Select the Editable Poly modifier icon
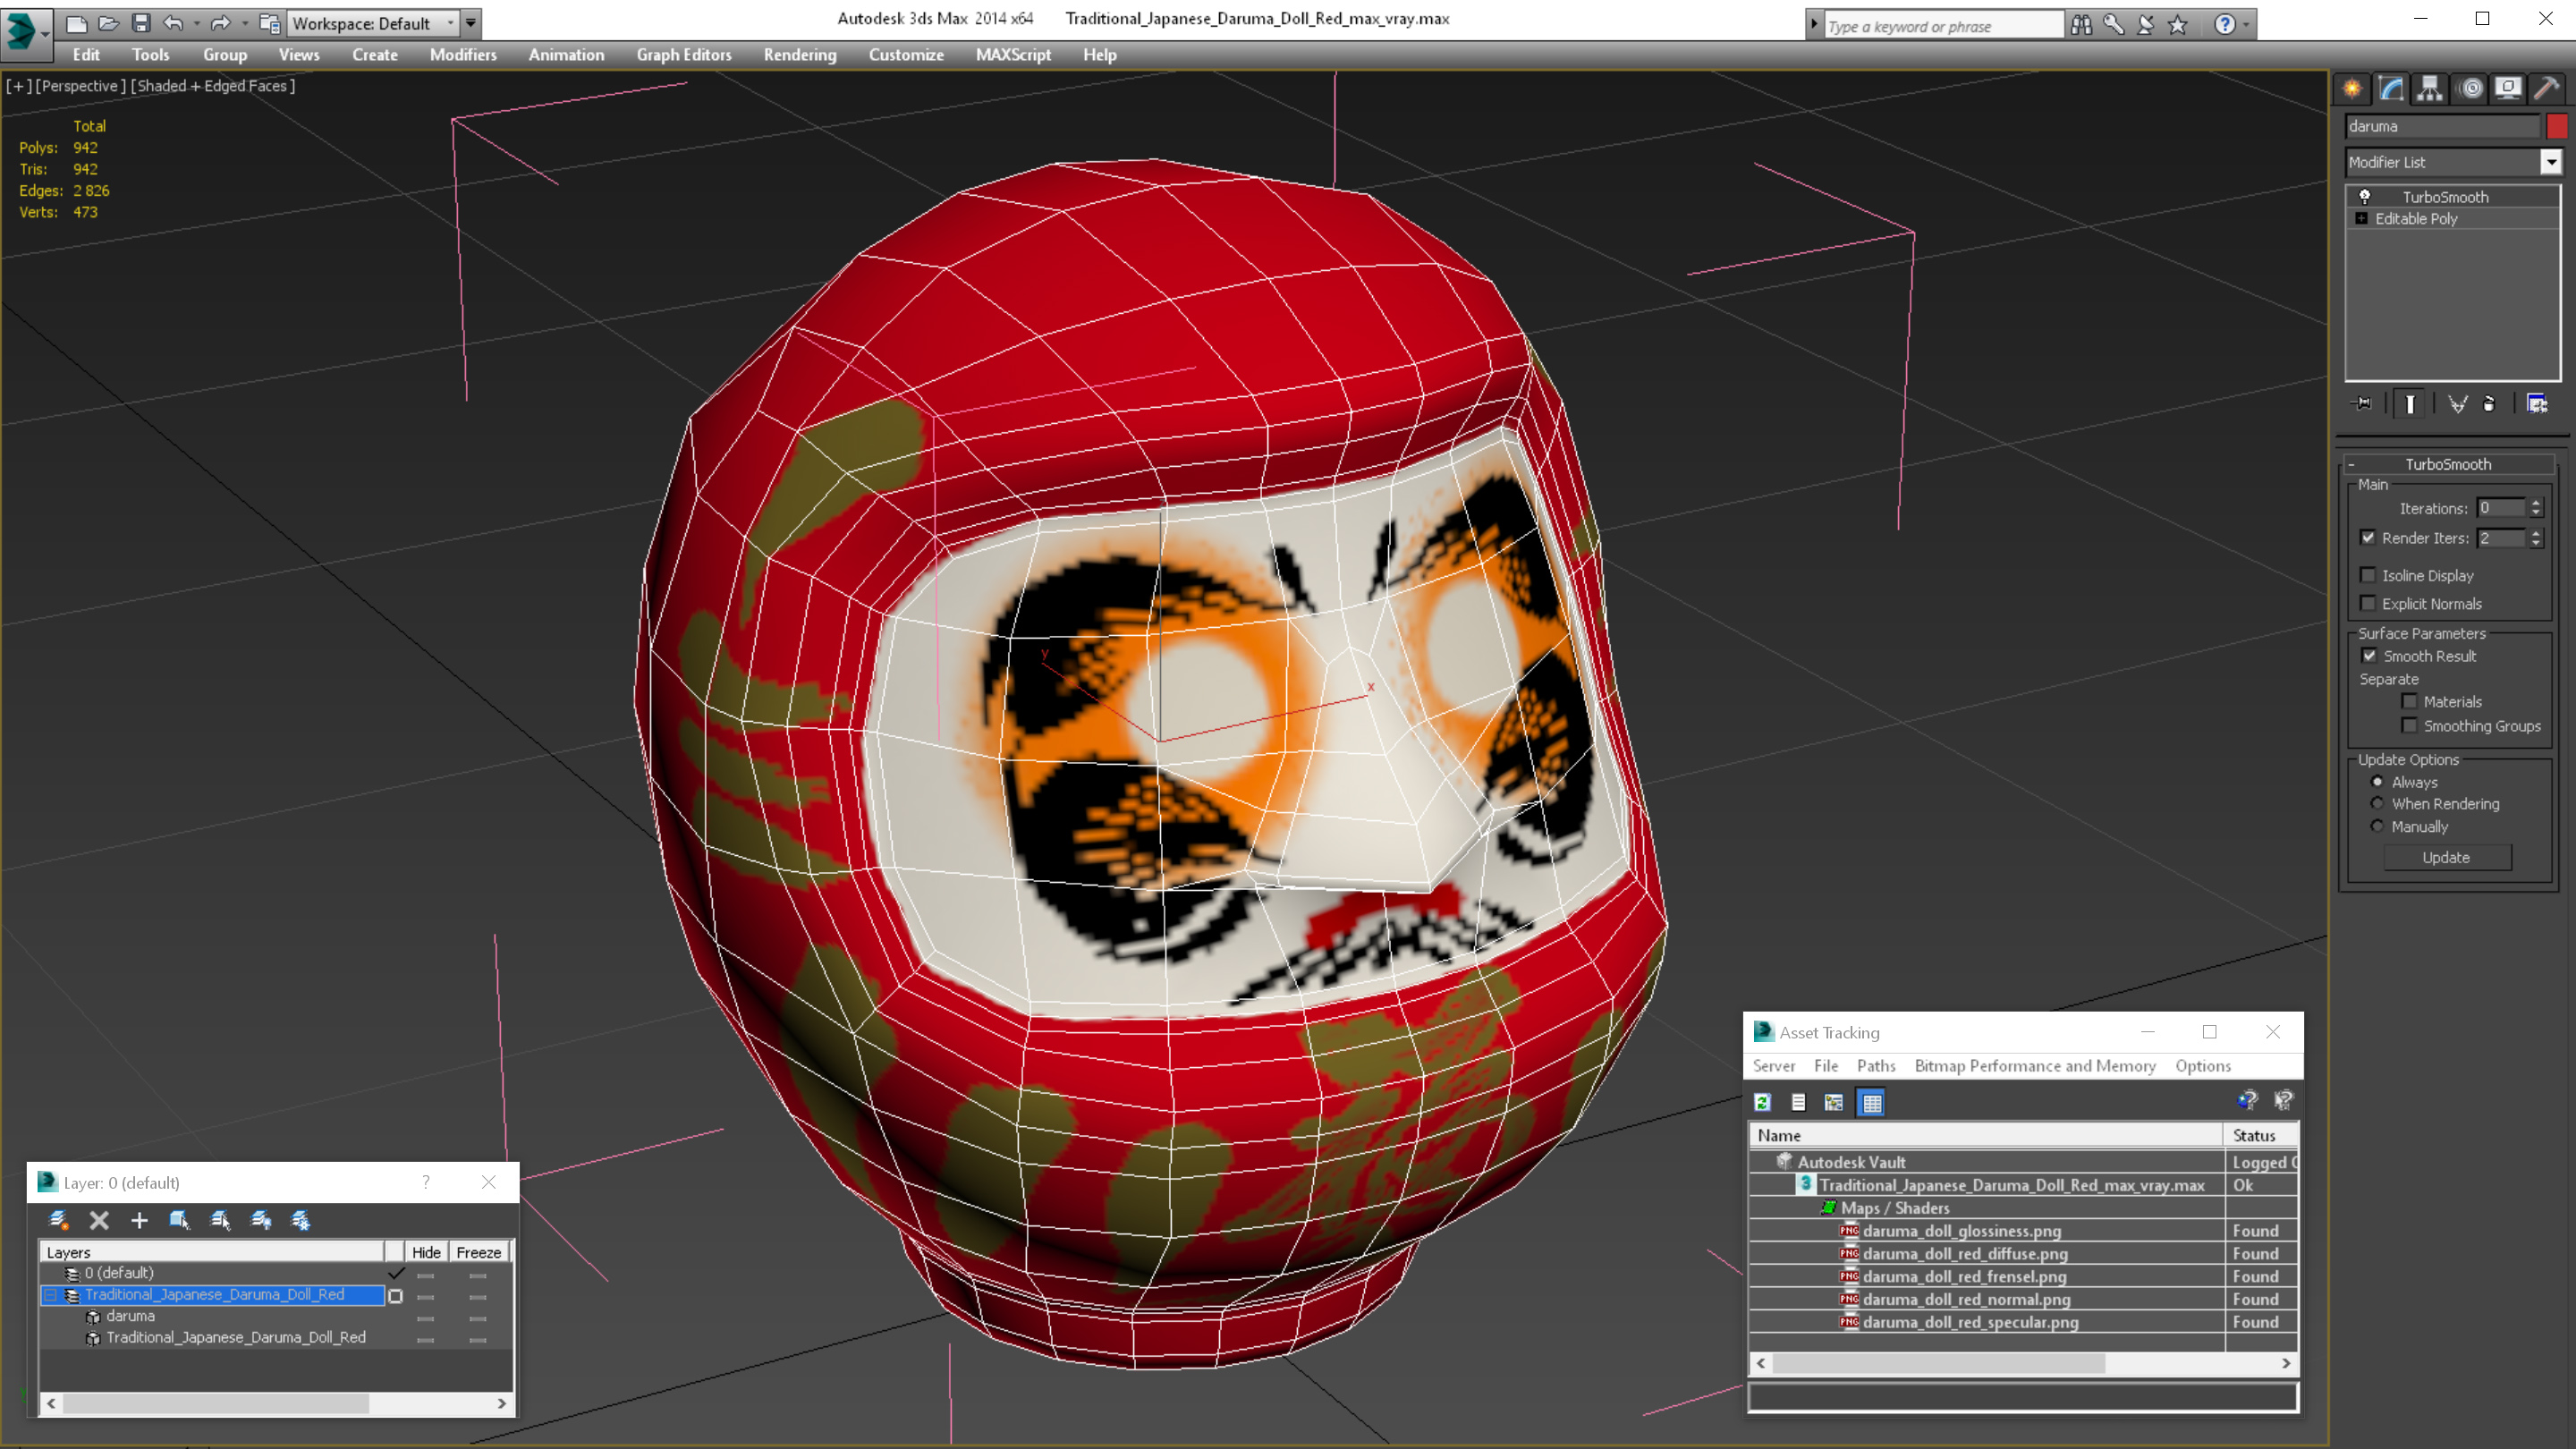2576x1449 pixels. (2362, 217)
